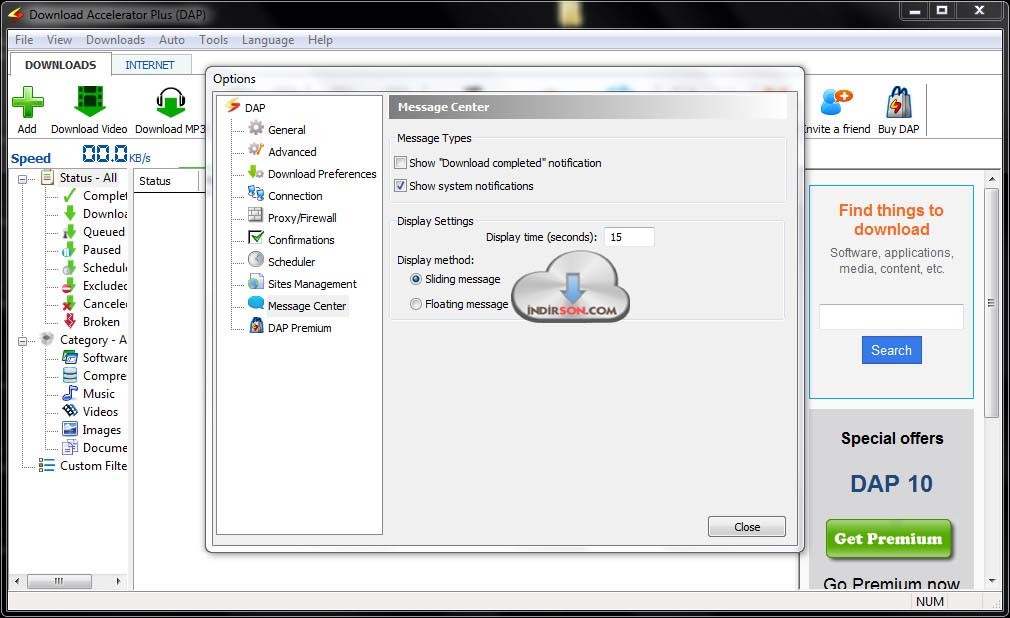Select Sliding message display method
1010x618 pixels.
click(416, 279)
